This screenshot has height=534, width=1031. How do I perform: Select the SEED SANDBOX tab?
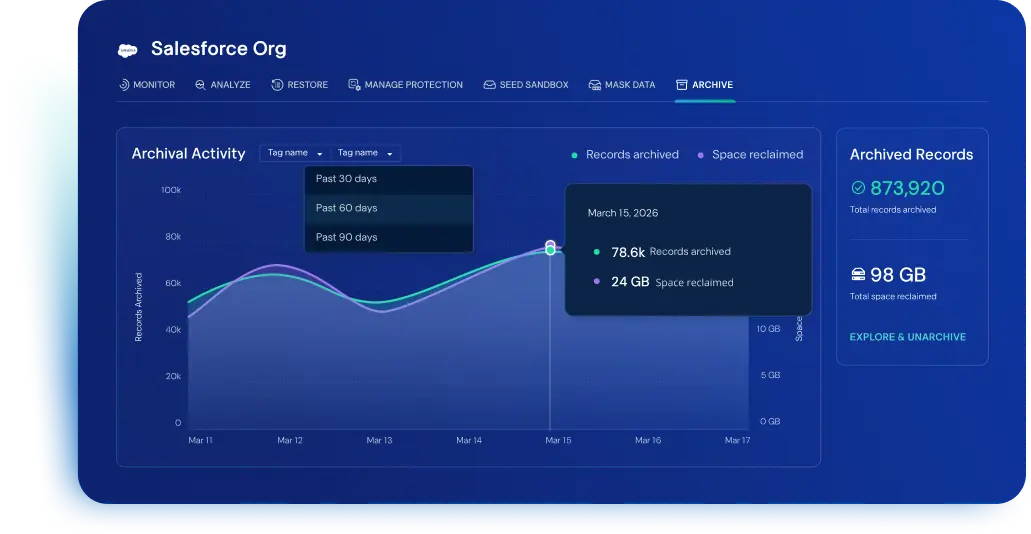pos(526,85)
